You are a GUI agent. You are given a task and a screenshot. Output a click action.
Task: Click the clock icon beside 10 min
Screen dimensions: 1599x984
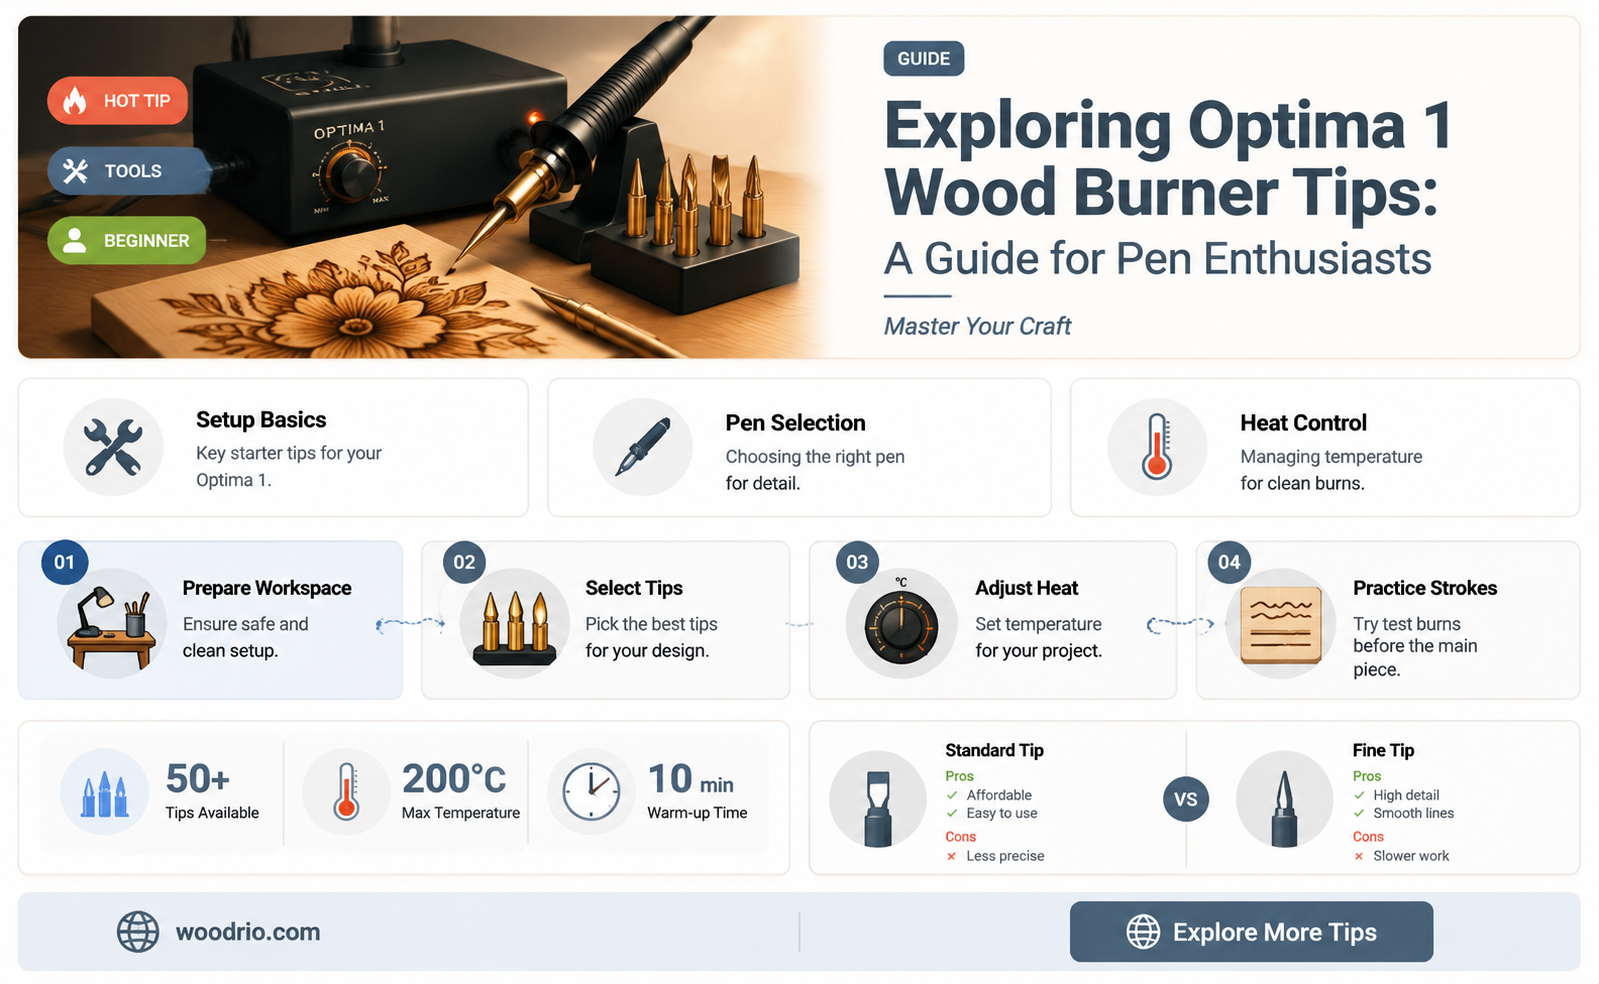click(x=592, y=793)
